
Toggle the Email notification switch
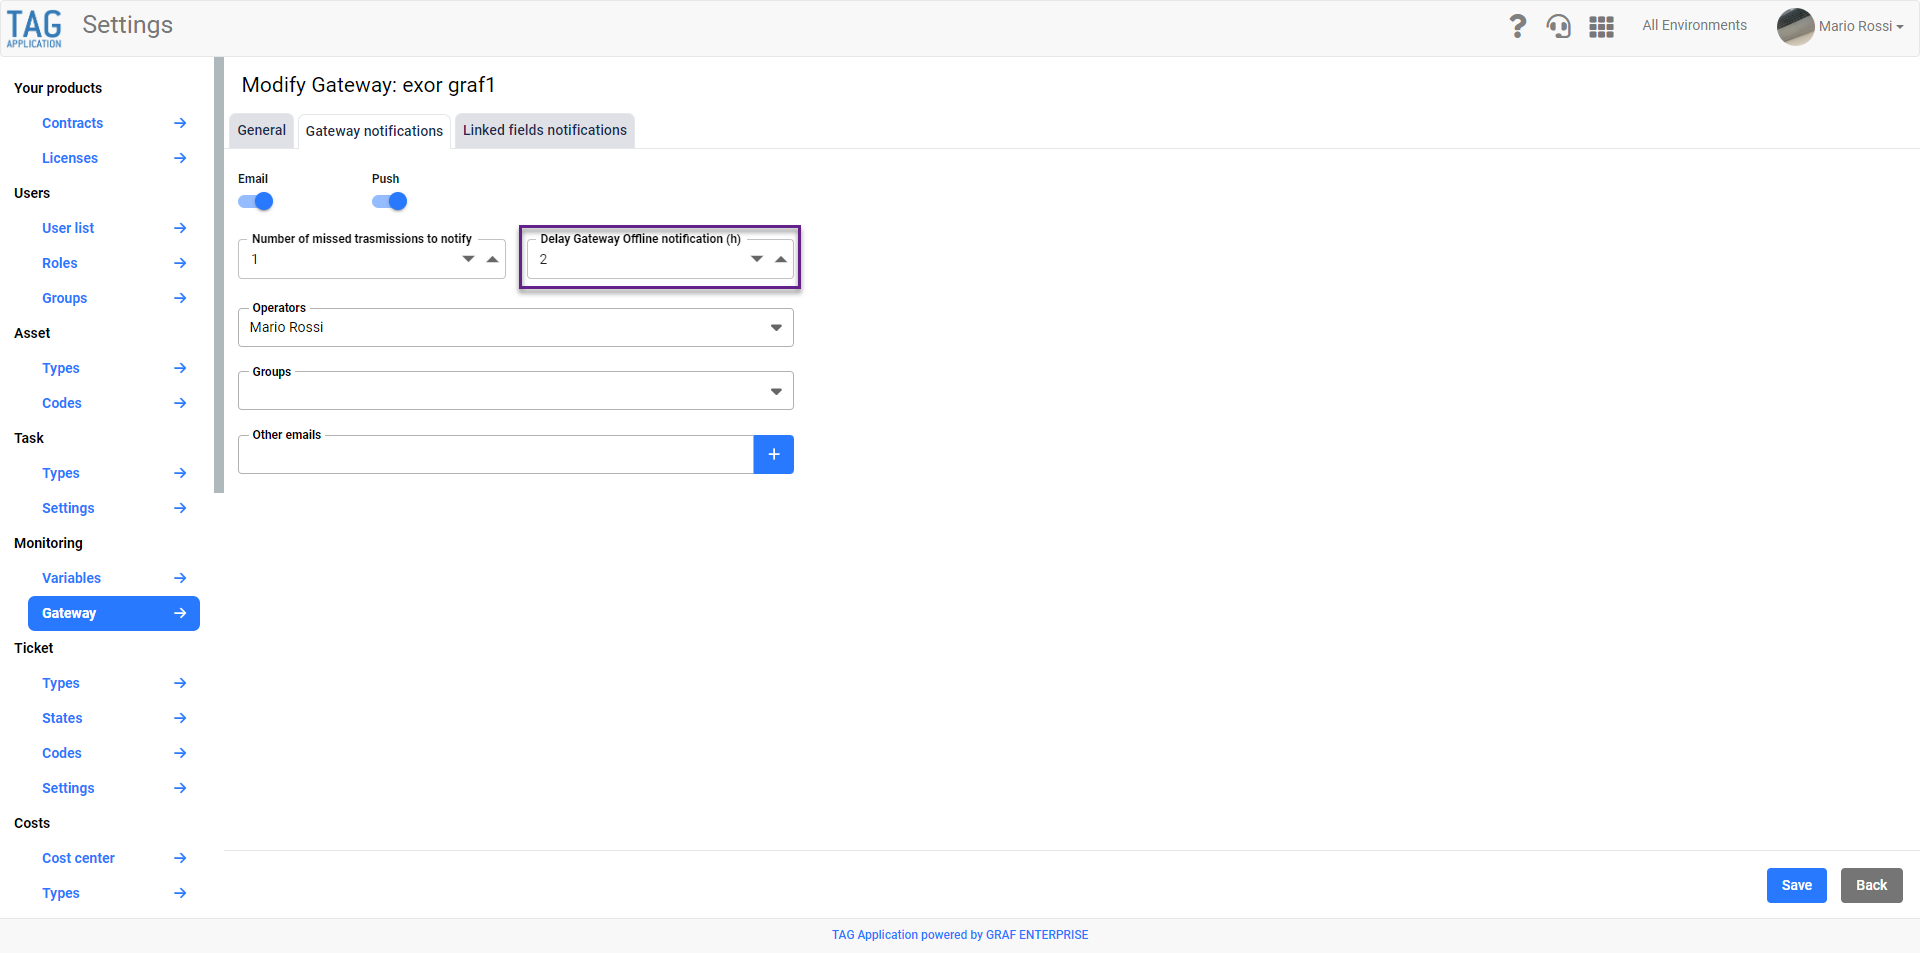(256, 201)
